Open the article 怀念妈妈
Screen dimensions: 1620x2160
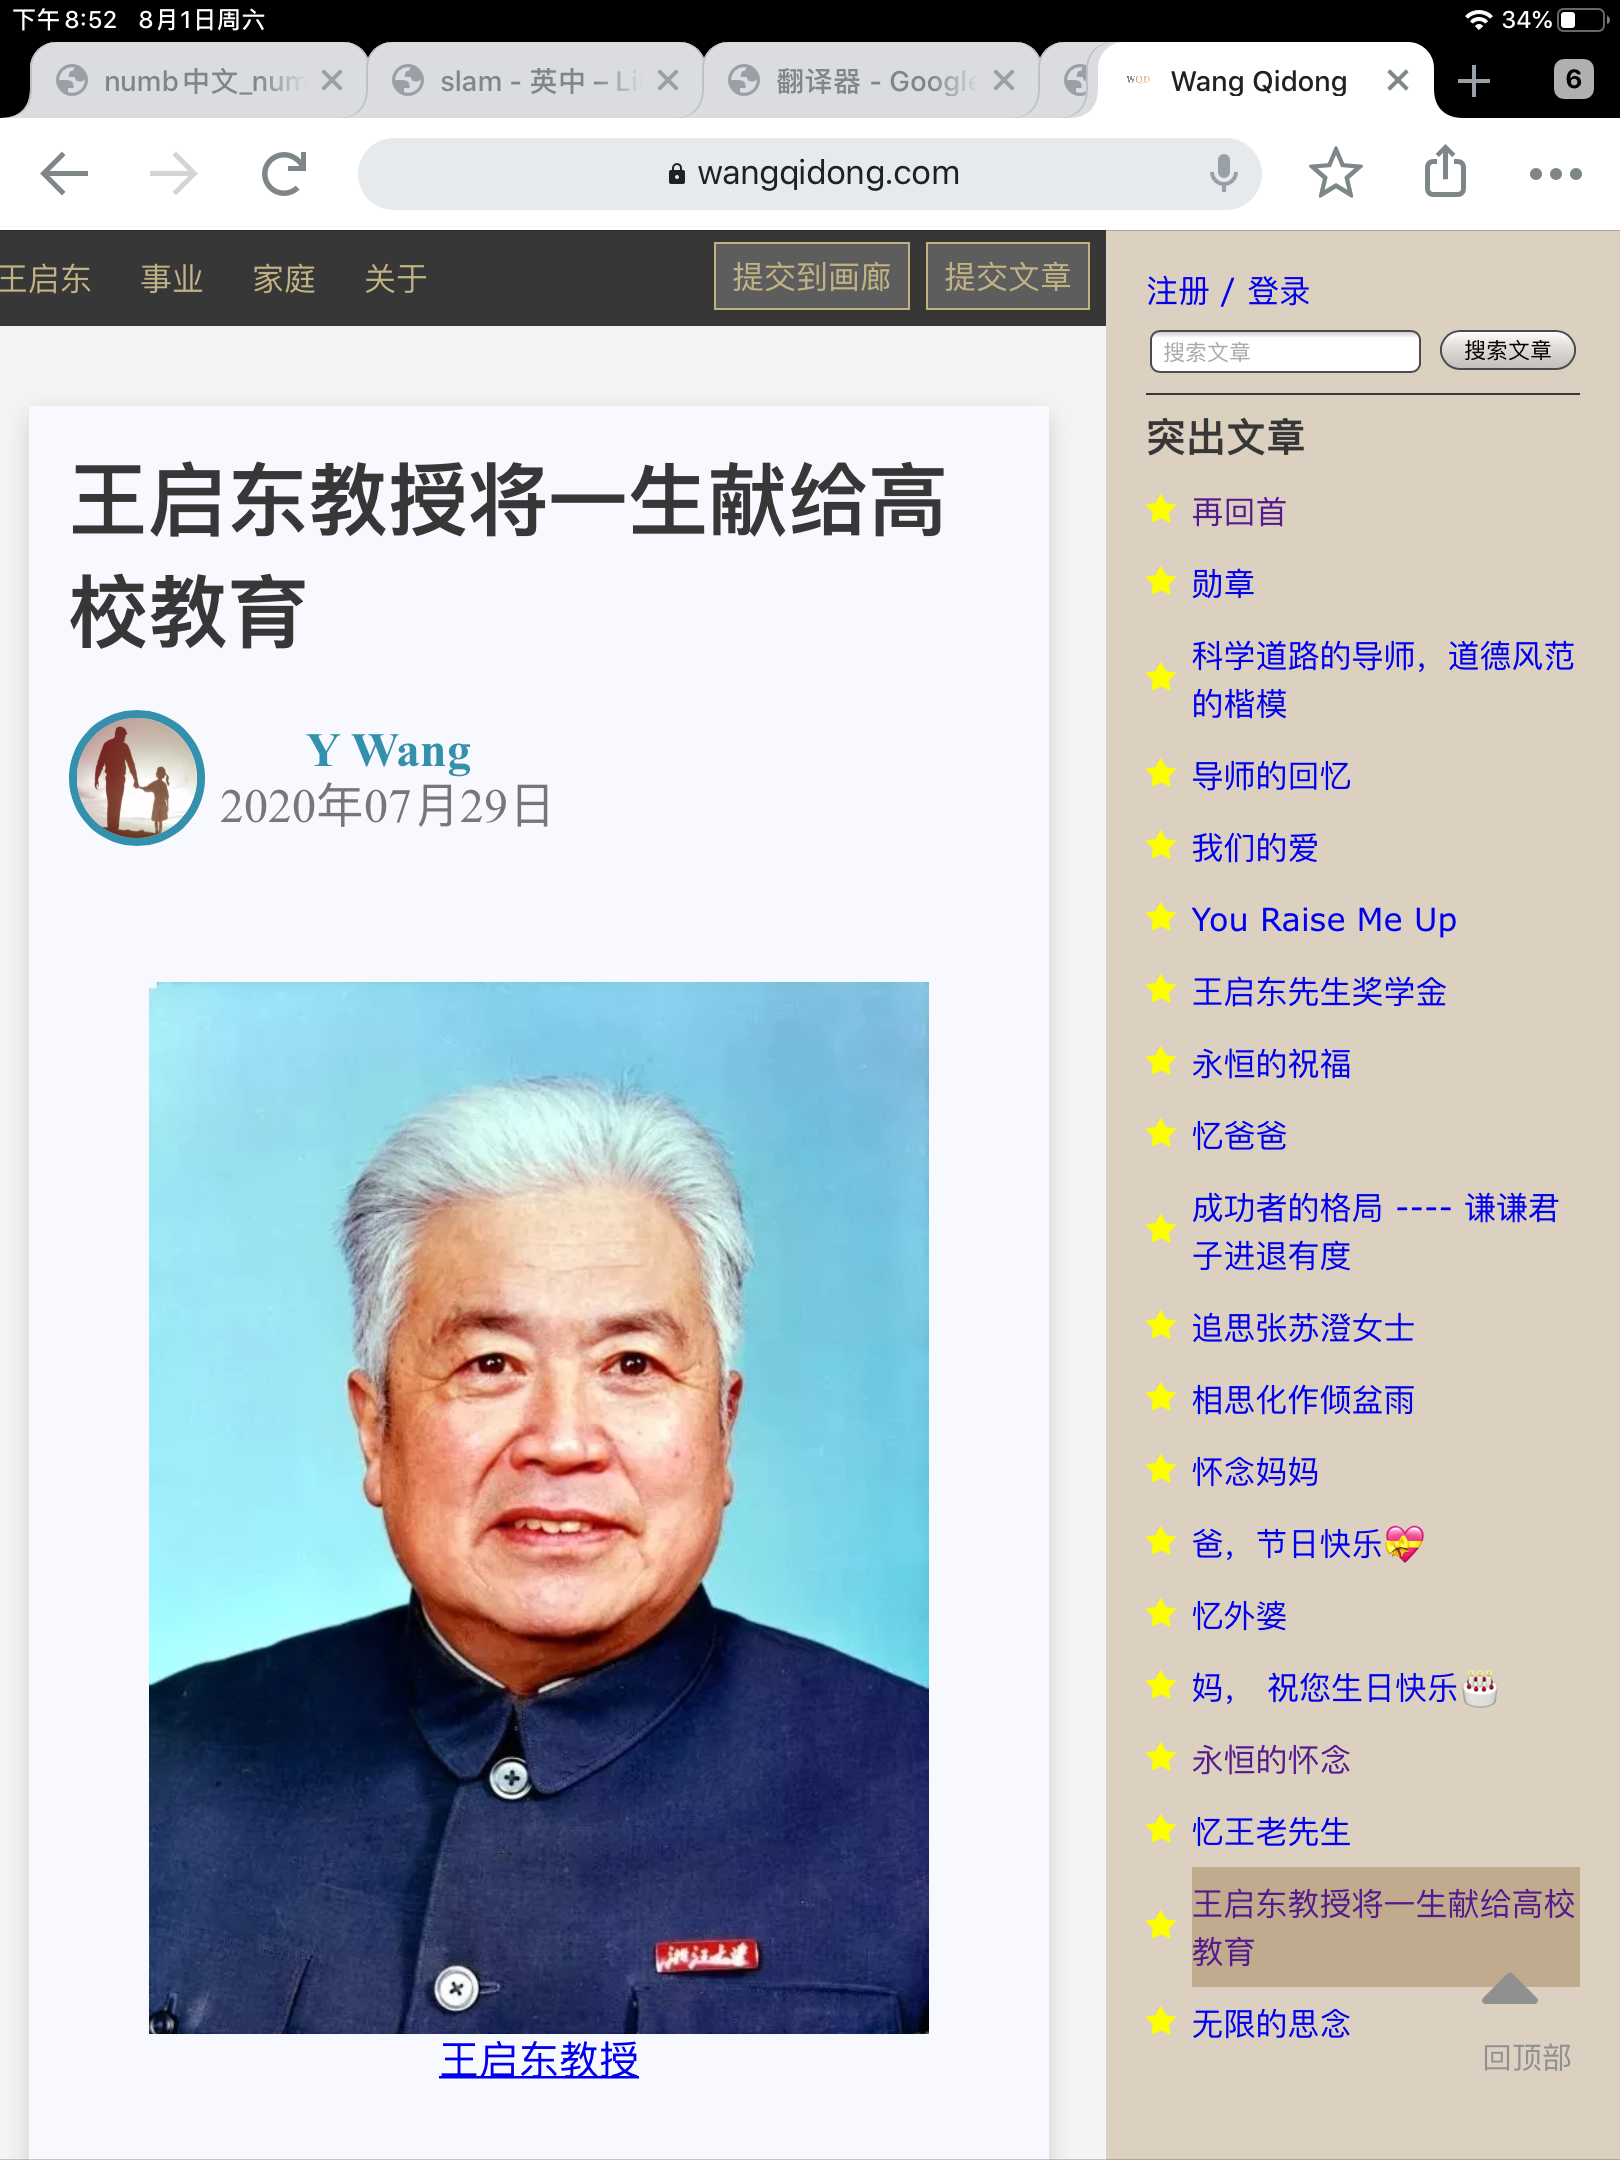click(x=1255, y=1472)
